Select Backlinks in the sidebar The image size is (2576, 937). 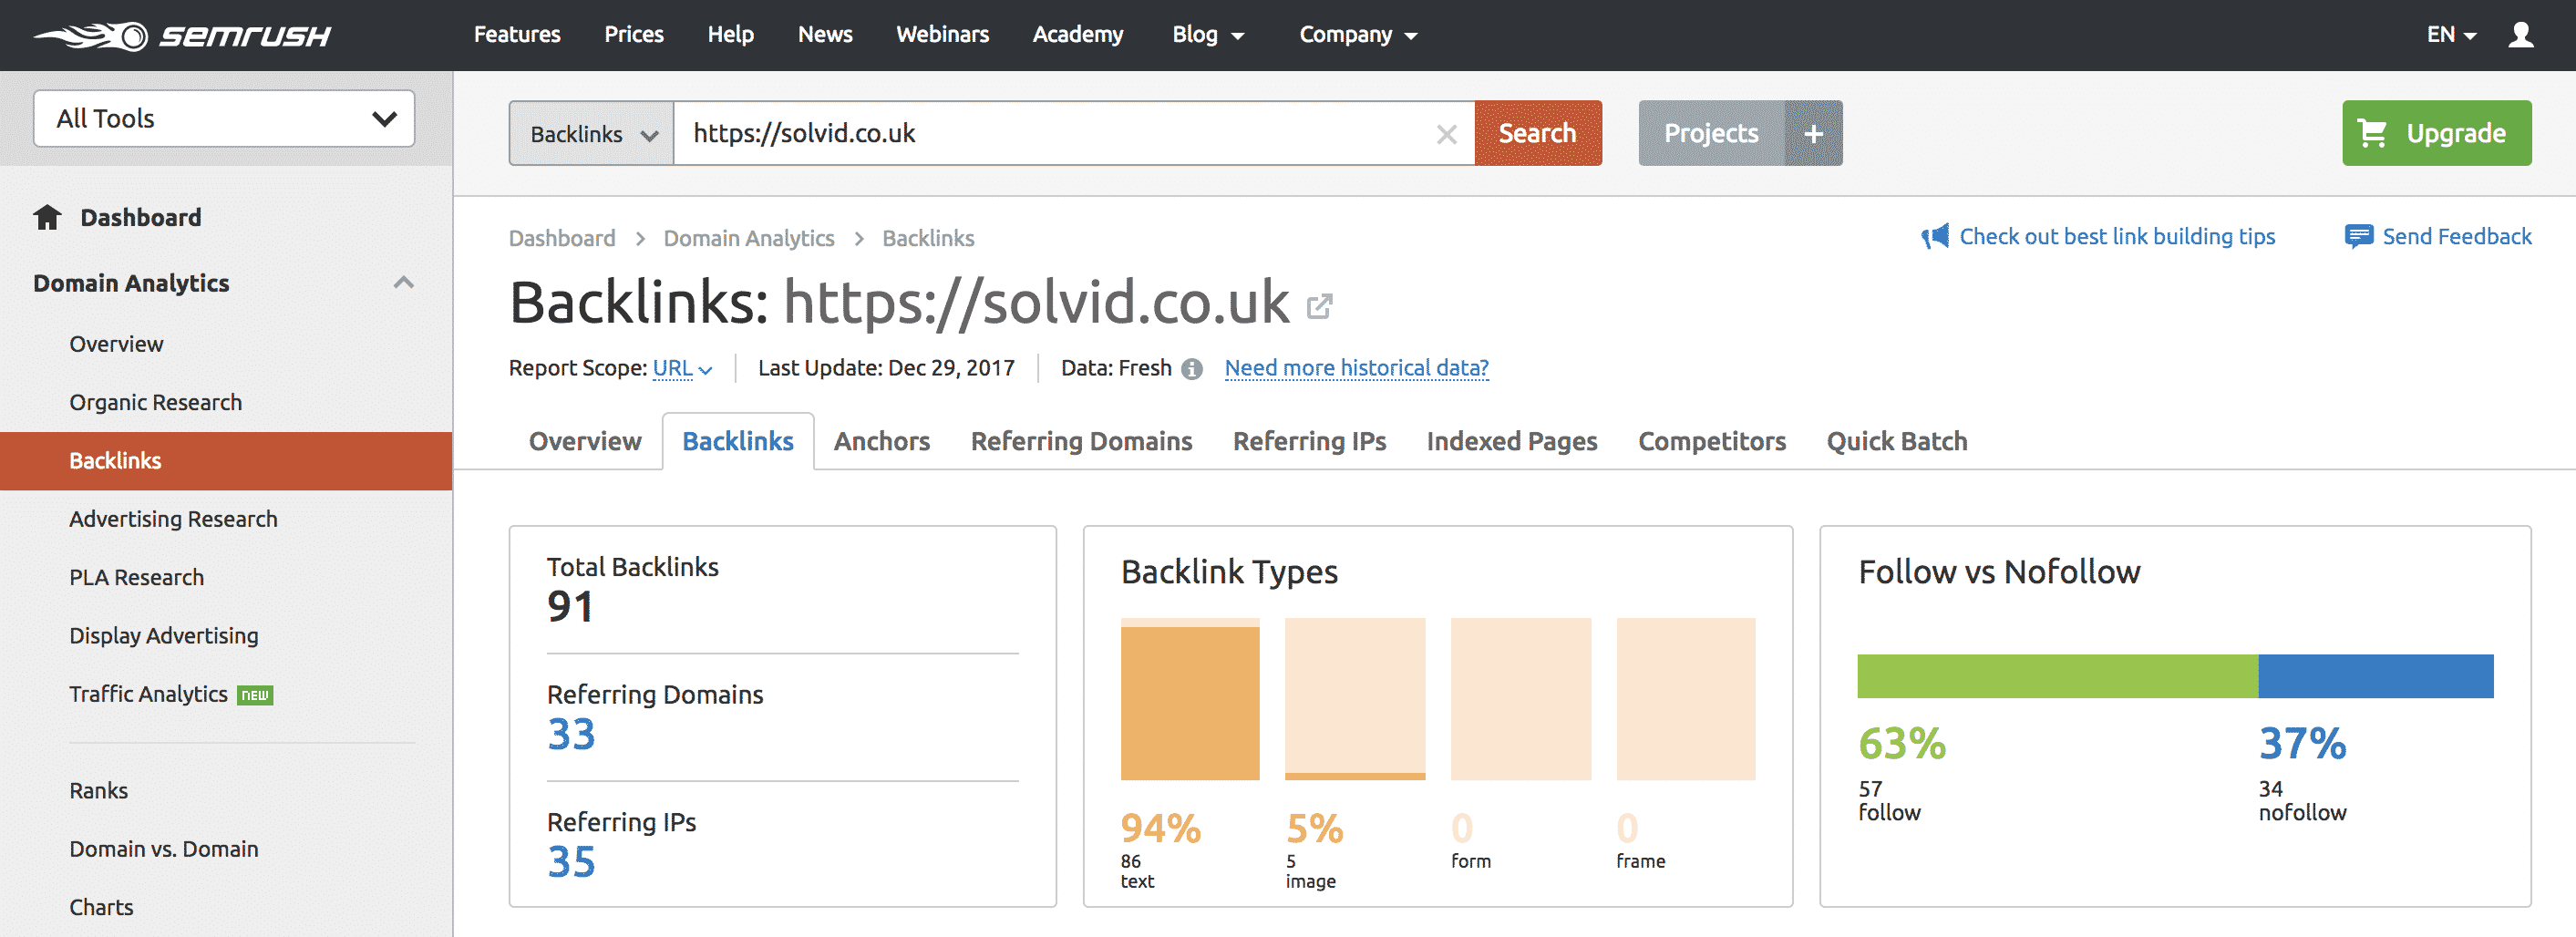(x=226, y=461)
